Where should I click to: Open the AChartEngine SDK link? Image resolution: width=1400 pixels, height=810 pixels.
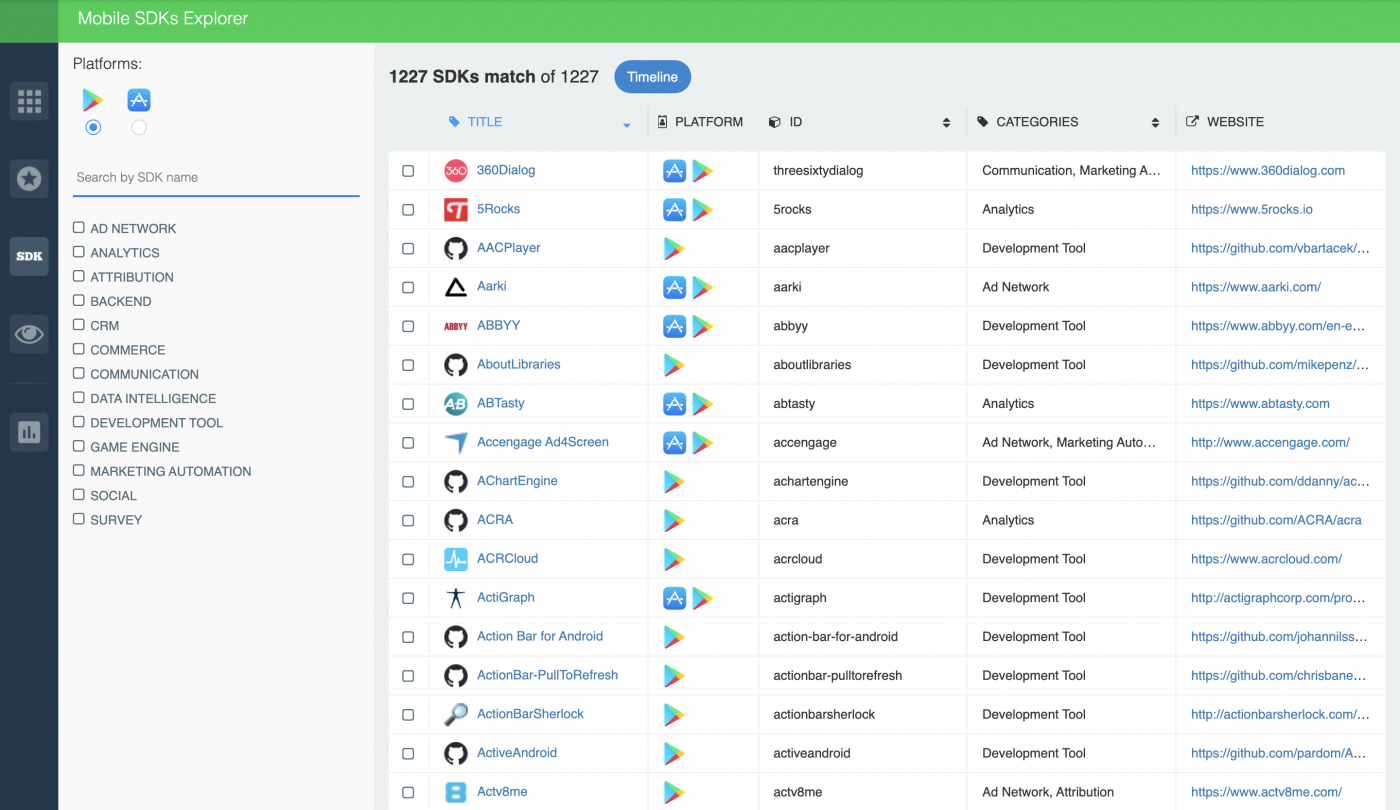pyautogui.click(x=517, y=481)
